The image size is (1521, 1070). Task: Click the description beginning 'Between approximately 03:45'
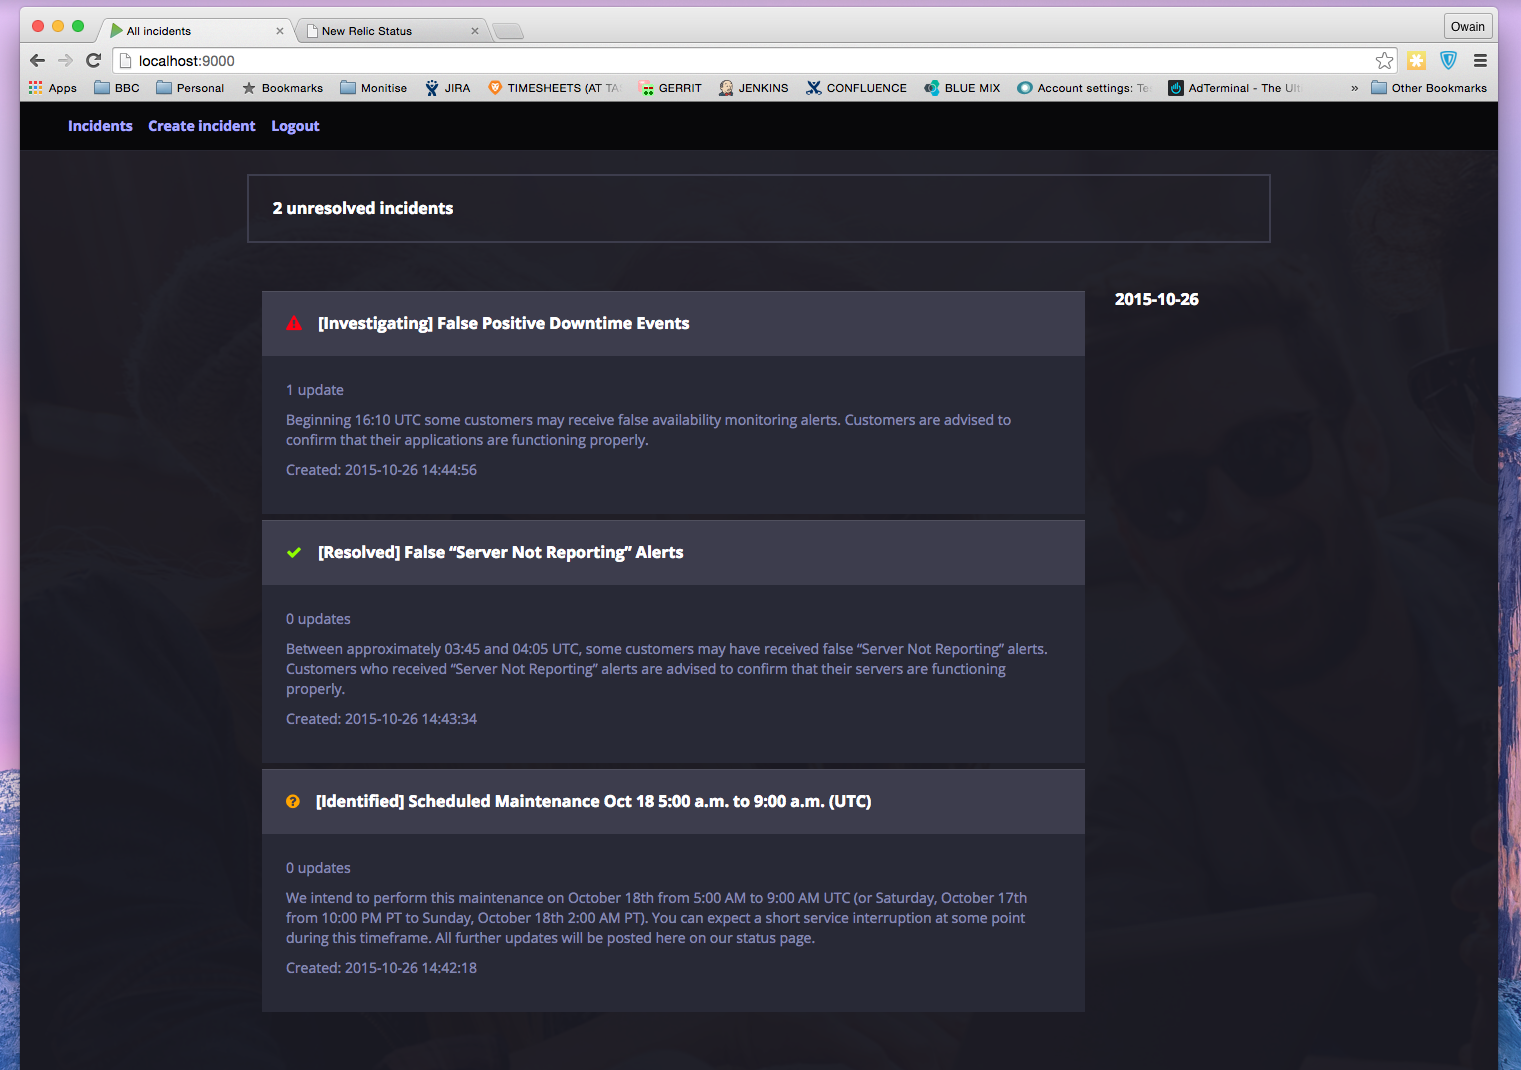[667, 669]
